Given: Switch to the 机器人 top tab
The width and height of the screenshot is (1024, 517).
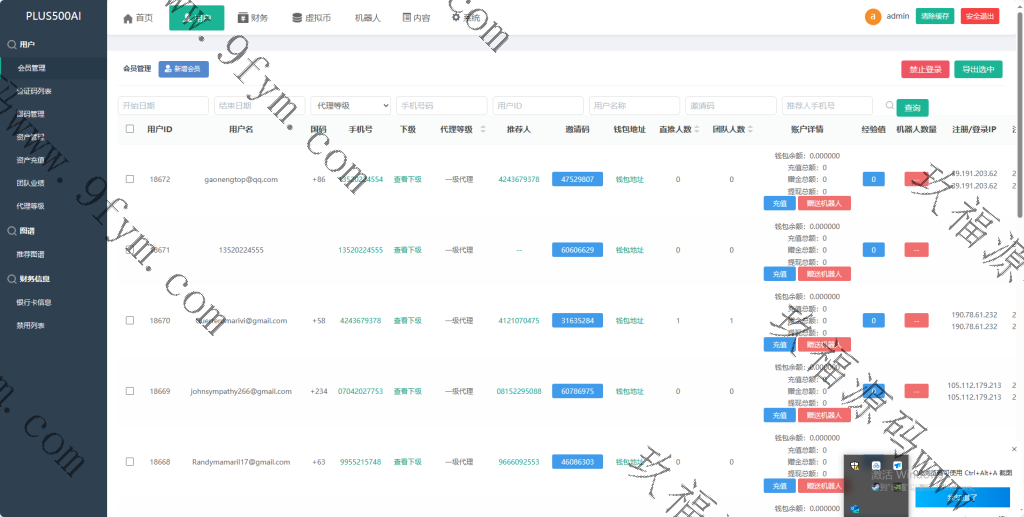Looking at the screenshot, I should pos(367,18).
